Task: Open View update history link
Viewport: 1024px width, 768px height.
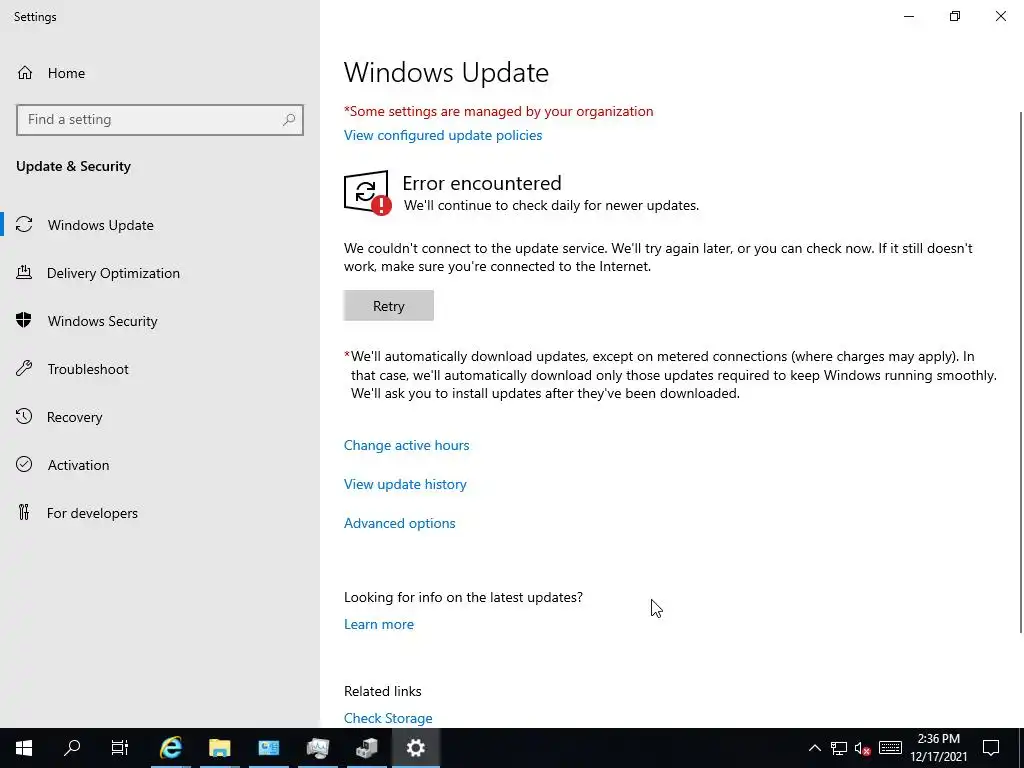Action: coord(405,485)
